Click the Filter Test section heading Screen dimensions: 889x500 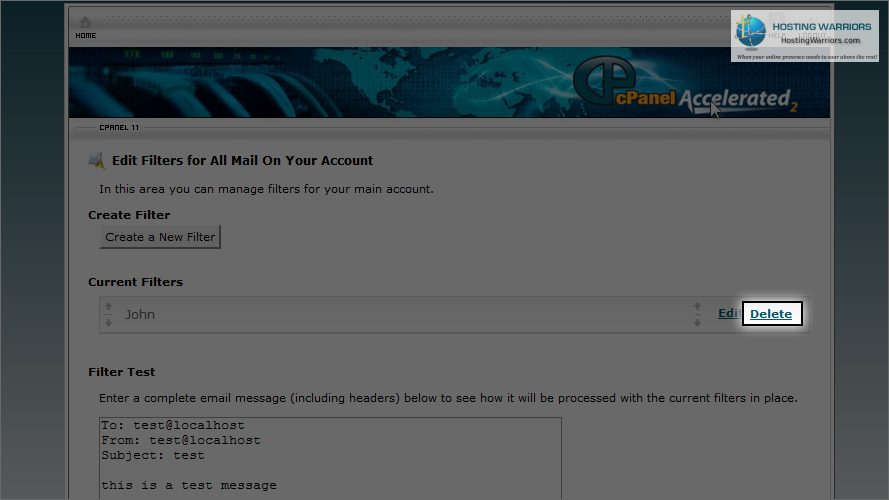[121, 372]
